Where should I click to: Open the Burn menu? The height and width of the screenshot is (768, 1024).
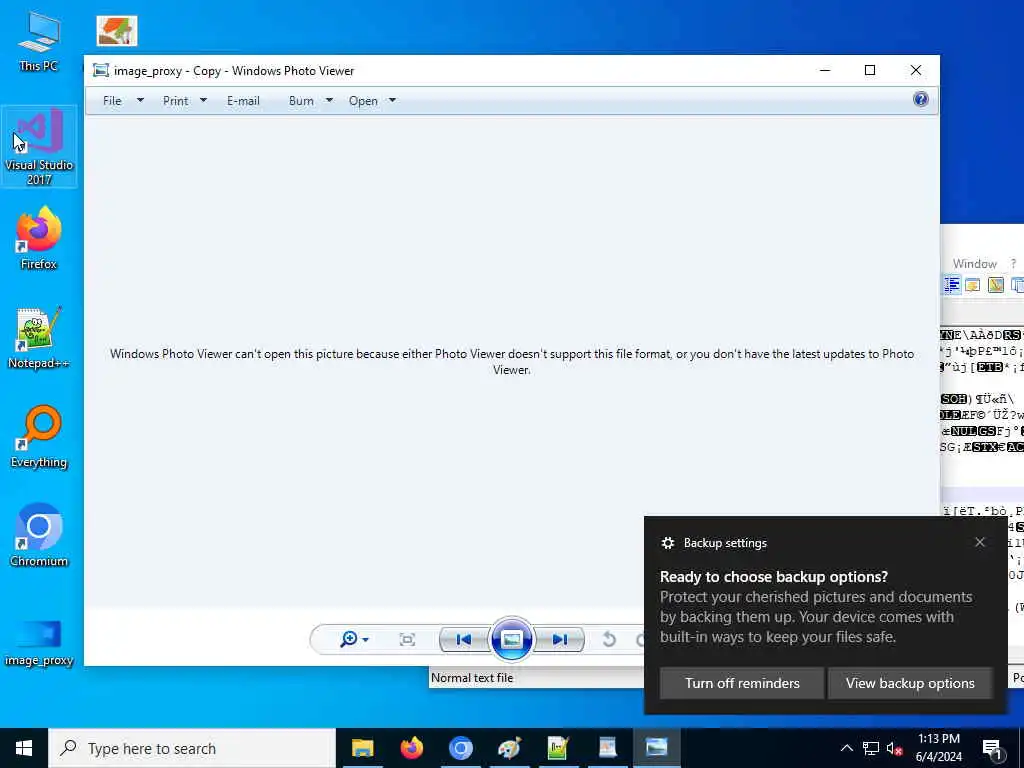coord(301,101)
